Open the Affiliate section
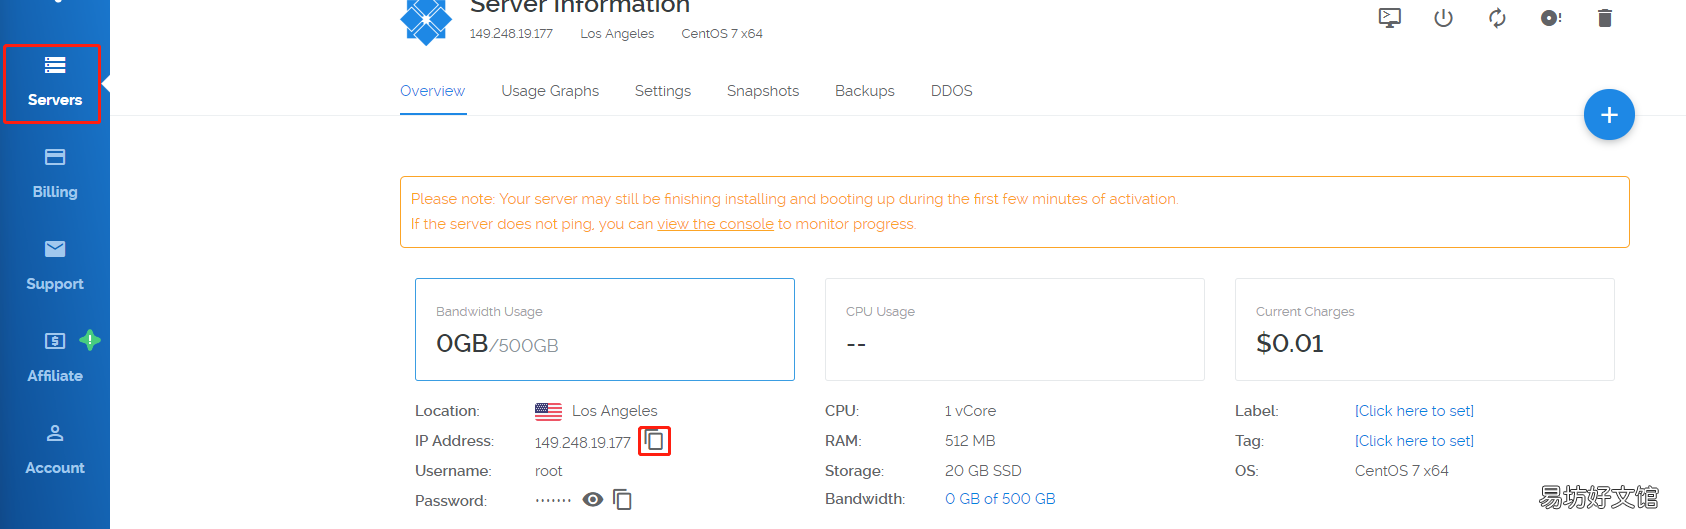 [x=55, y=358]
